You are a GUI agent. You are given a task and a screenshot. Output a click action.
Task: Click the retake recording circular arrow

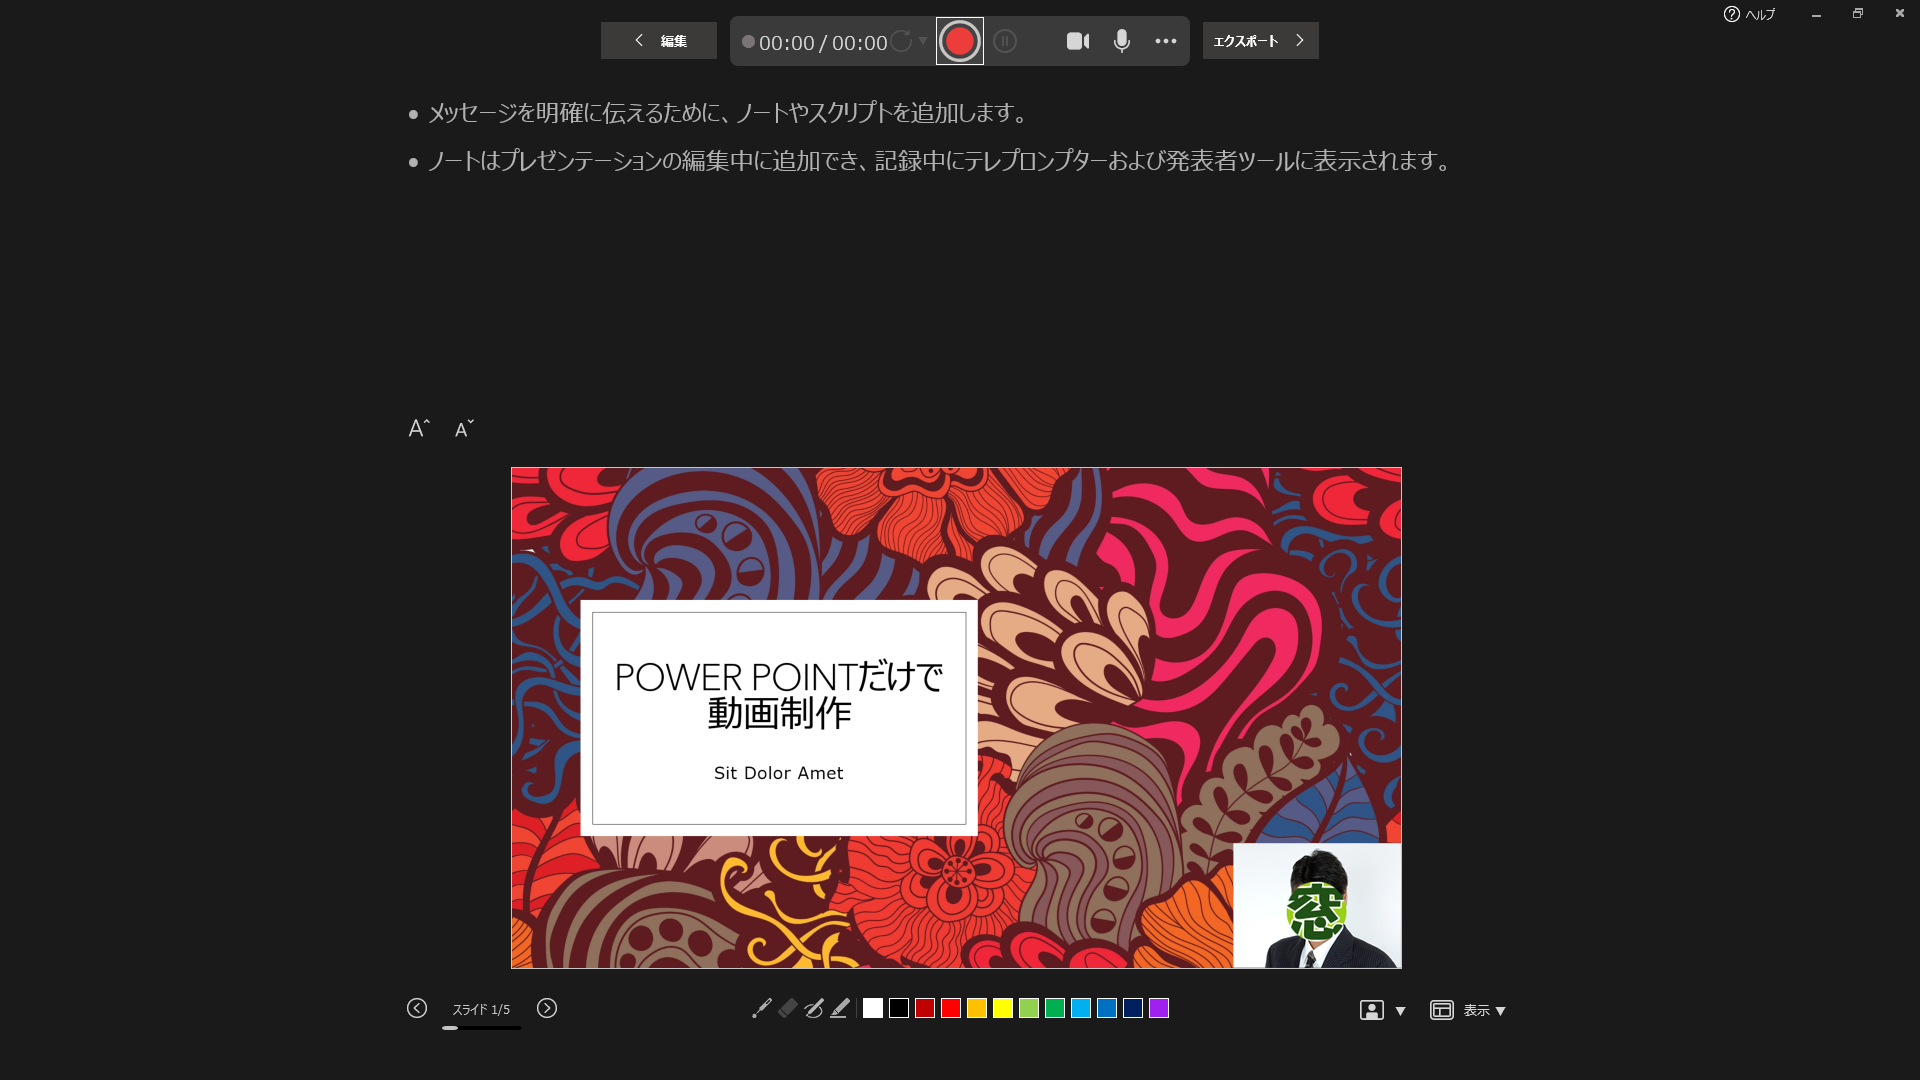click(901, 41)
